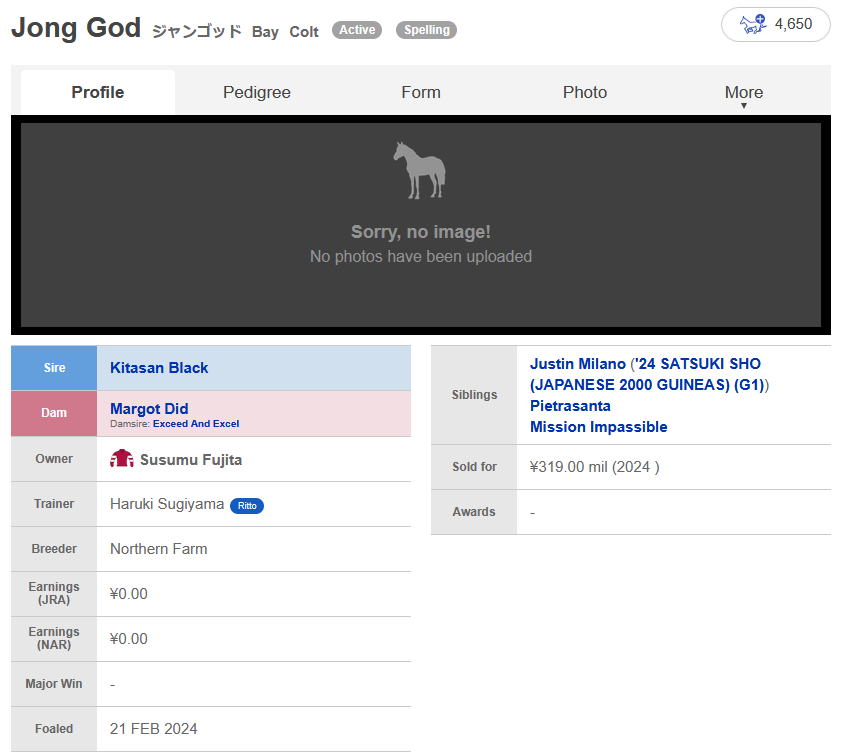Select the Profile tab
Image resolution: width=843 pixels, height=755 pixels.
pyautogui.click(x=98, y=92)
